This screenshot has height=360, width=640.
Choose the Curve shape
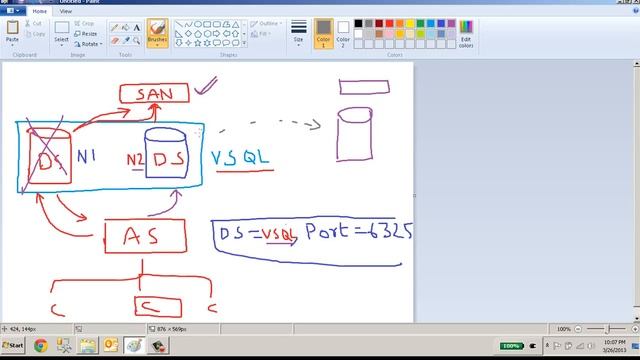point(188,24)
